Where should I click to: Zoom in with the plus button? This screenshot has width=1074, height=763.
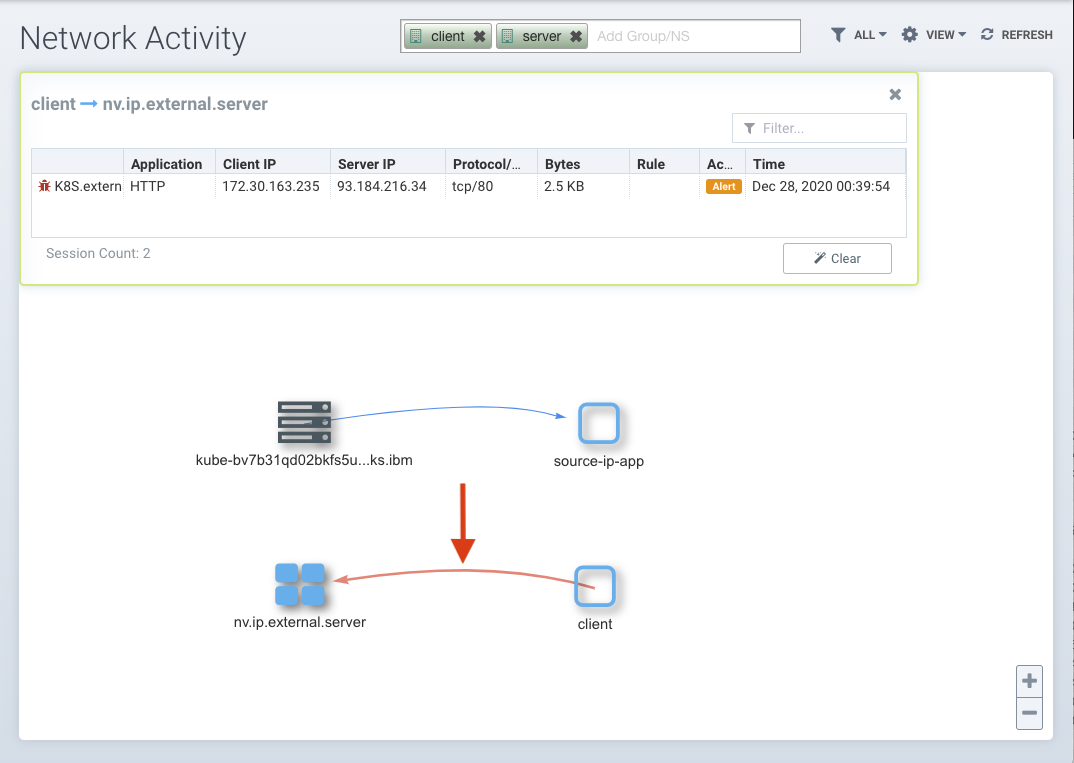click(1029, 682)
